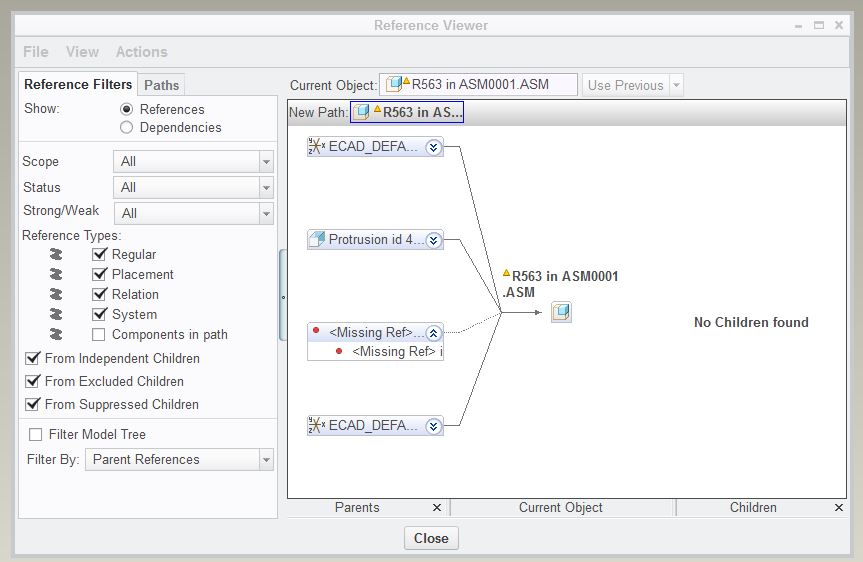
Task: Click the Use Previous button
Action: click(626, 85)
